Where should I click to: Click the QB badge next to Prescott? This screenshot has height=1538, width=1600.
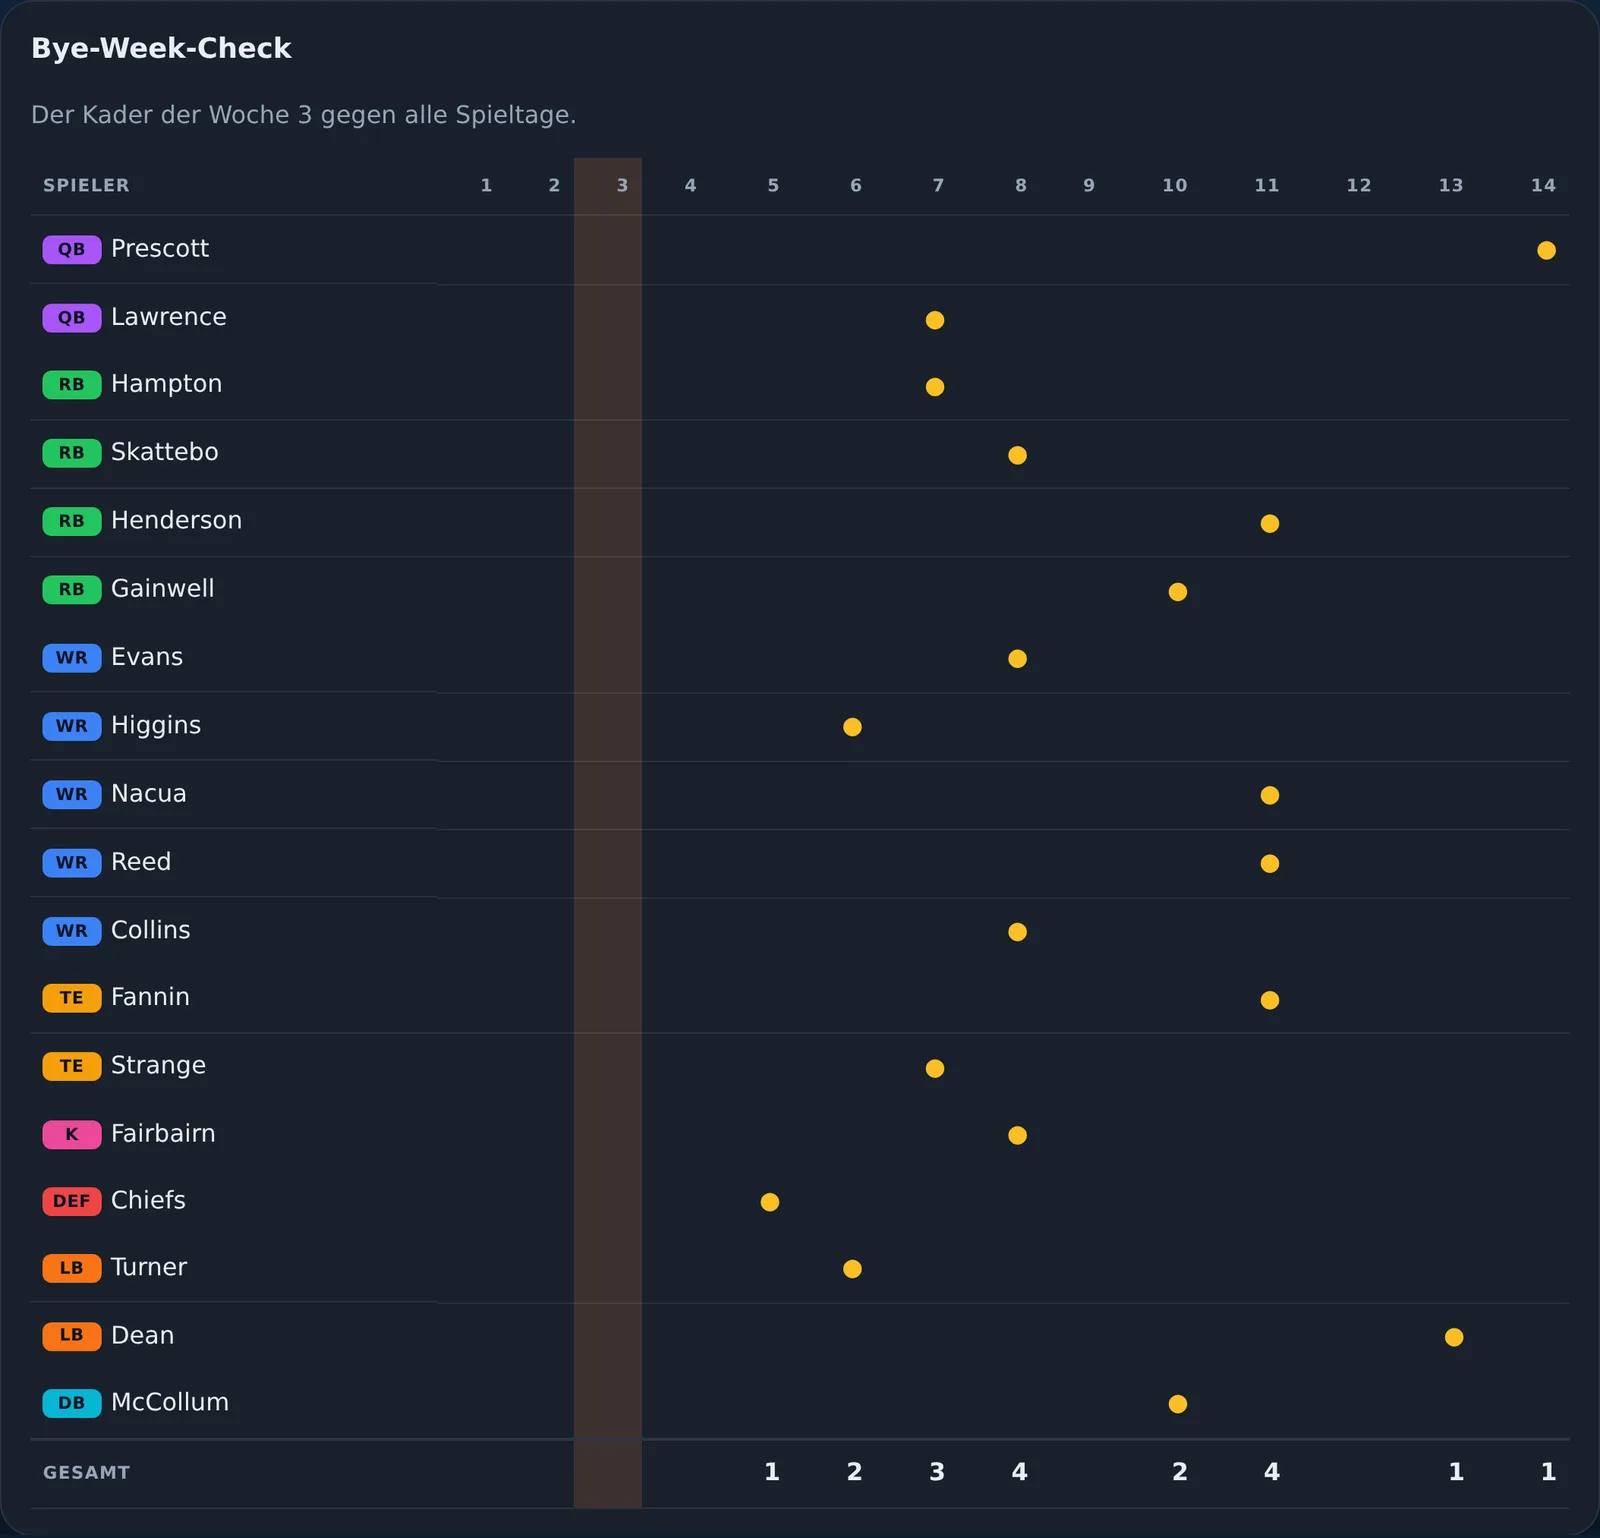tap(72, 249)
